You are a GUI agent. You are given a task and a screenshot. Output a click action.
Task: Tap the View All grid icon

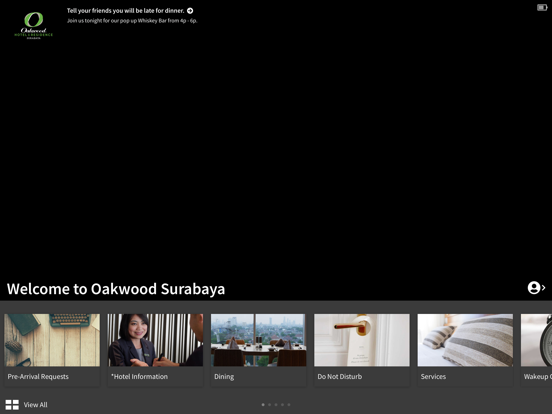coord(12,405)
